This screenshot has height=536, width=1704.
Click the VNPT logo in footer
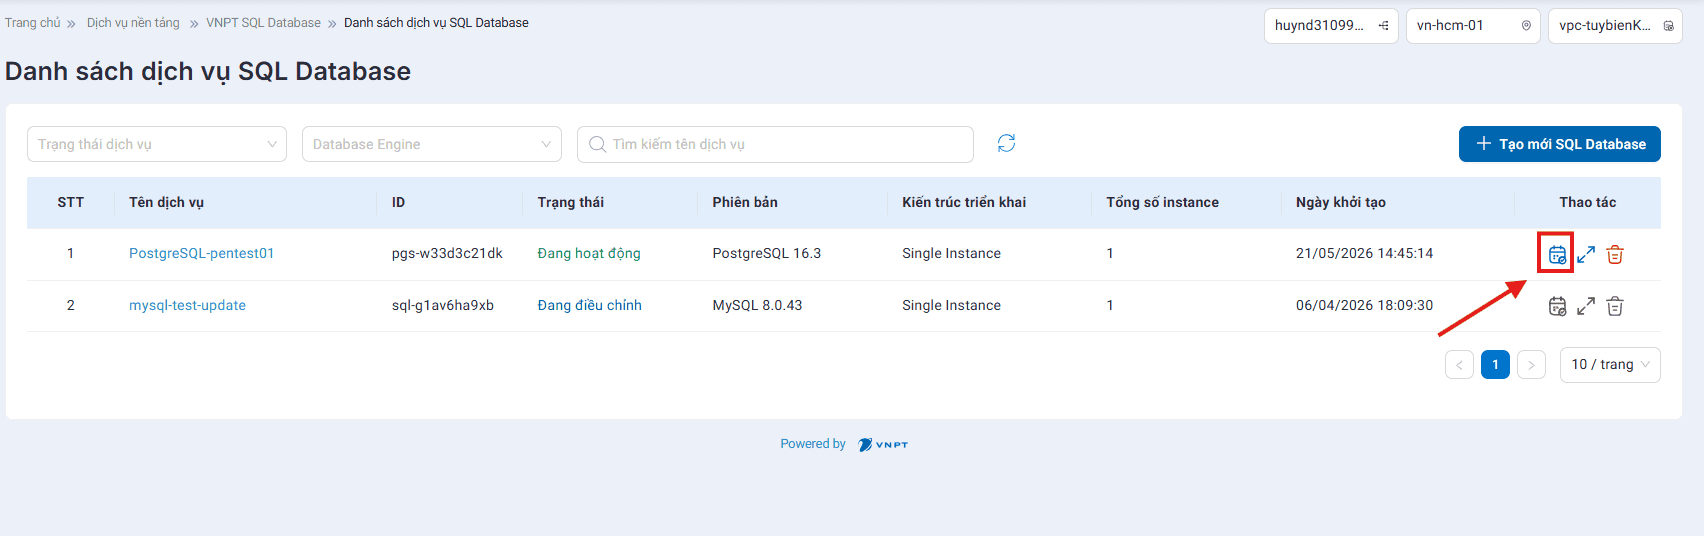(883, 444)
